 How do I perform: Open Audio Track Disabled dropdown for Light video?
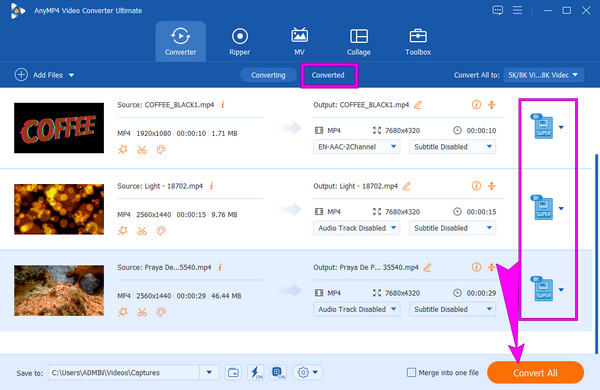tap(357, 228)
